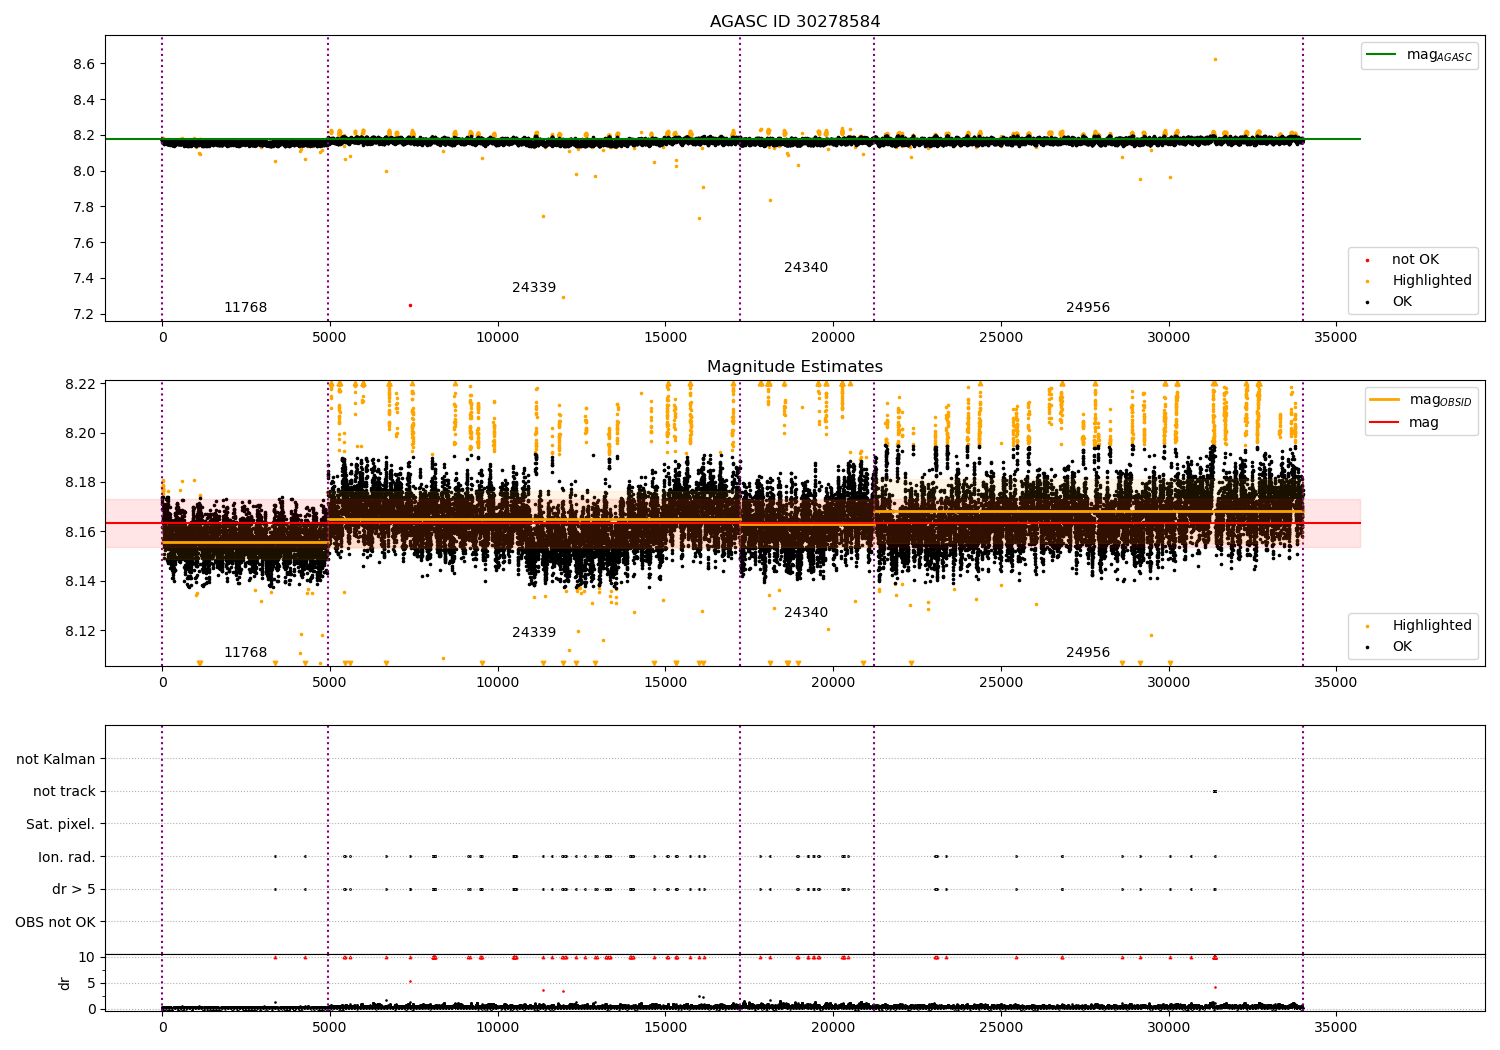Click the 7.2 y-axis tick of top plot
This screenshot has width=1500, height=1050.
83,315
